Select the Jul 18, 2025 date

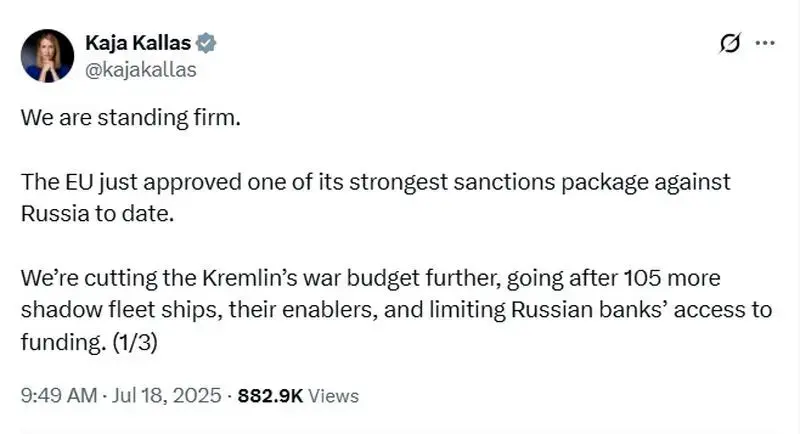coord(166,396)
